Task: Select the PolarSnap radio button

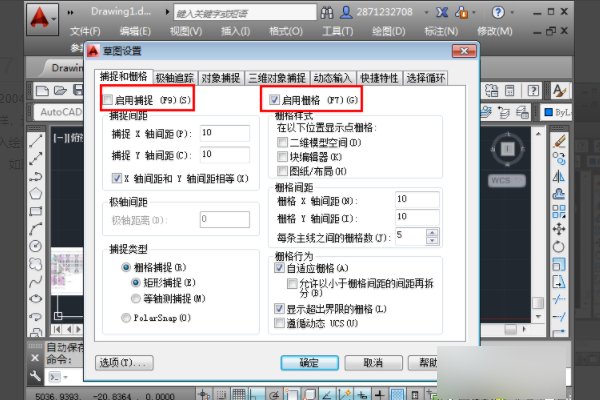Action: (x=126, y=318)
